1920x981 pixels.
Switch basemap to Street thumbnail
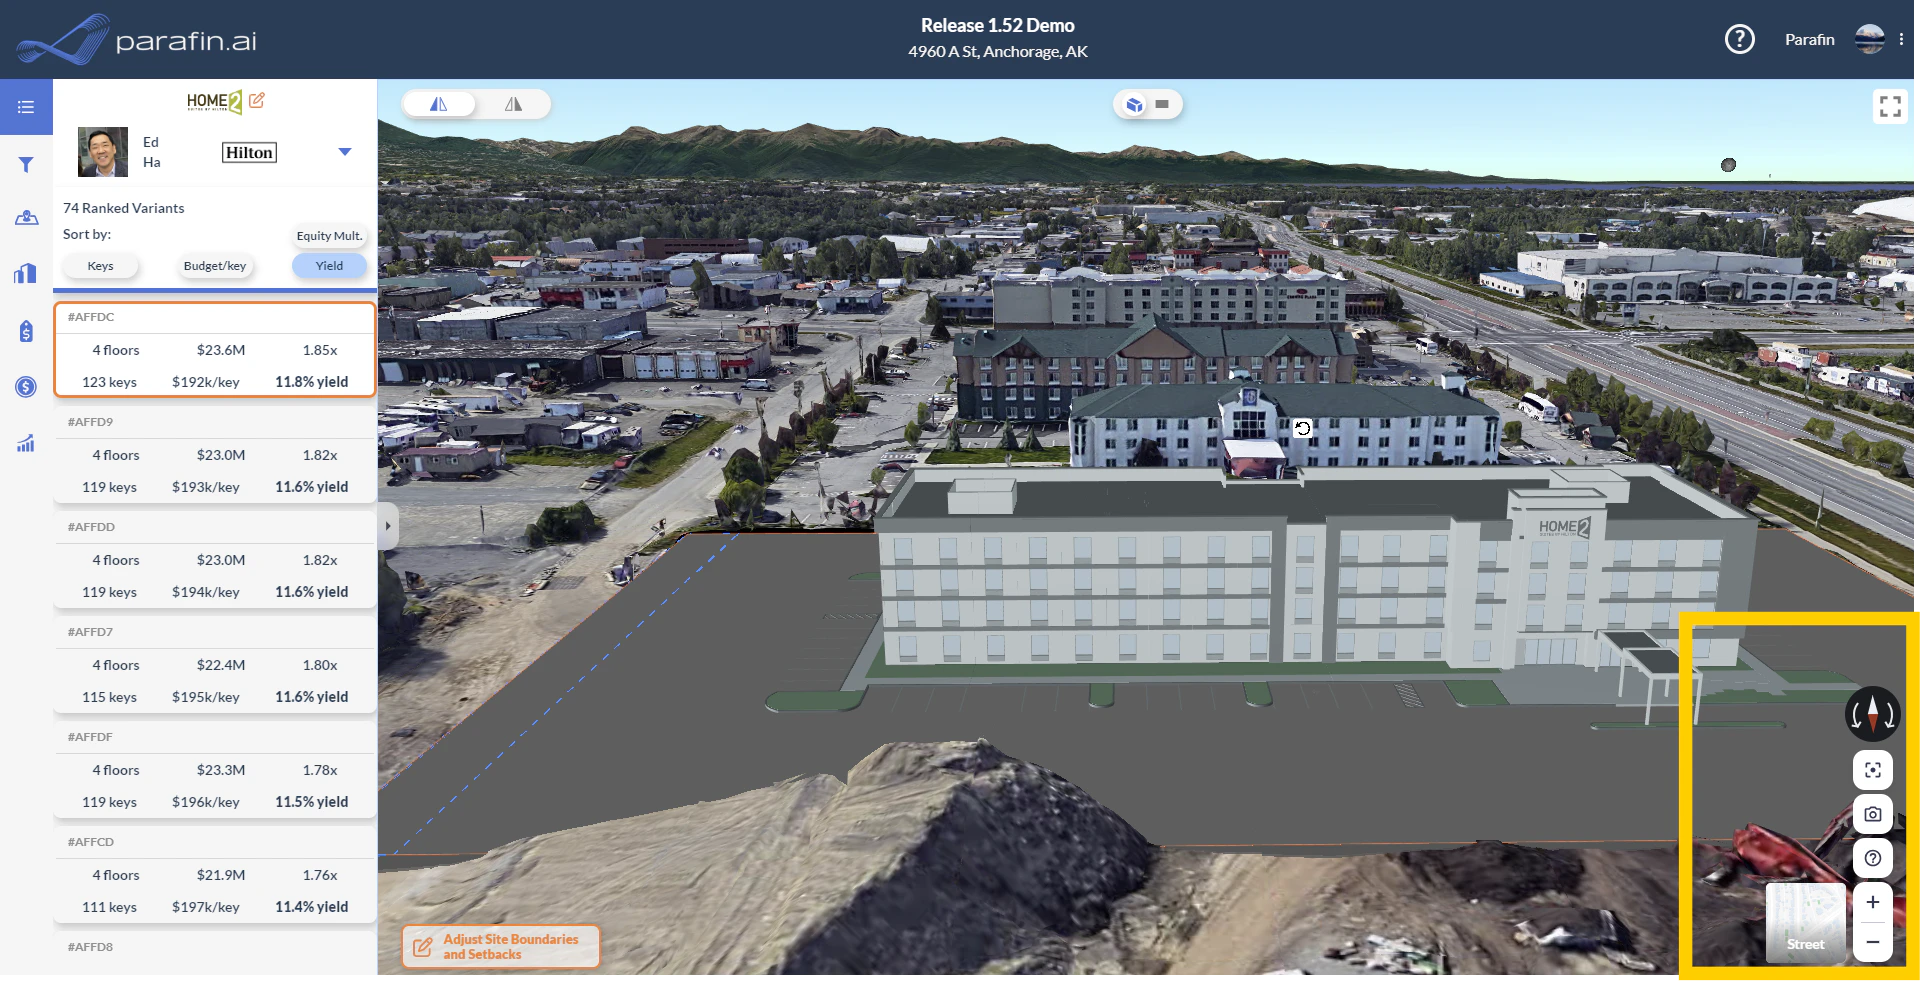tap(1806, 923)
